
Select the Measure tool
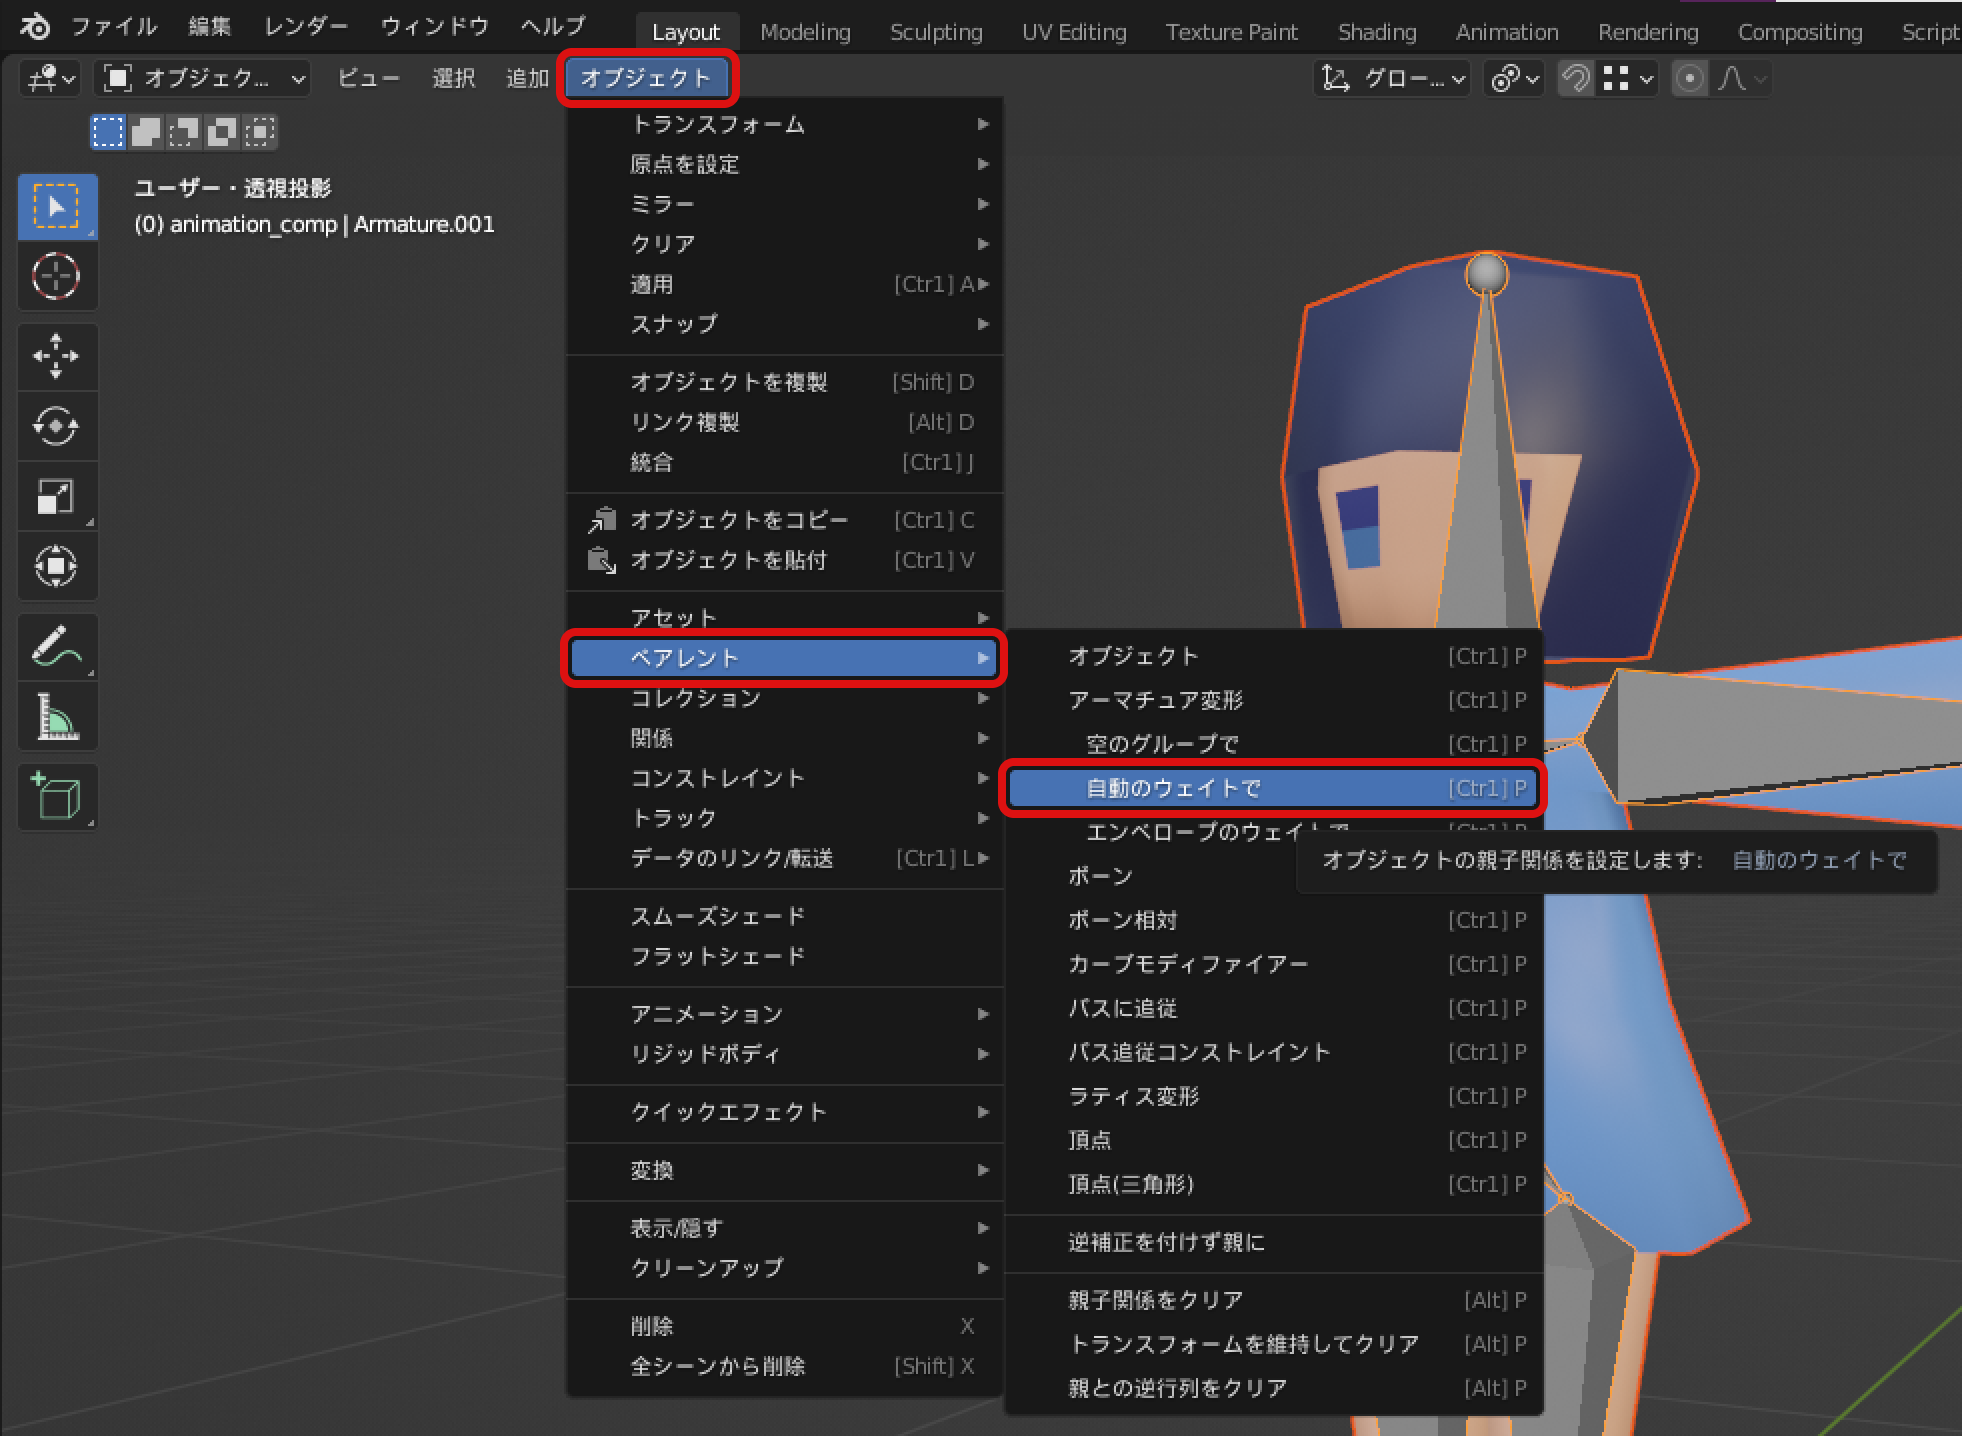[x=57, y=717]
